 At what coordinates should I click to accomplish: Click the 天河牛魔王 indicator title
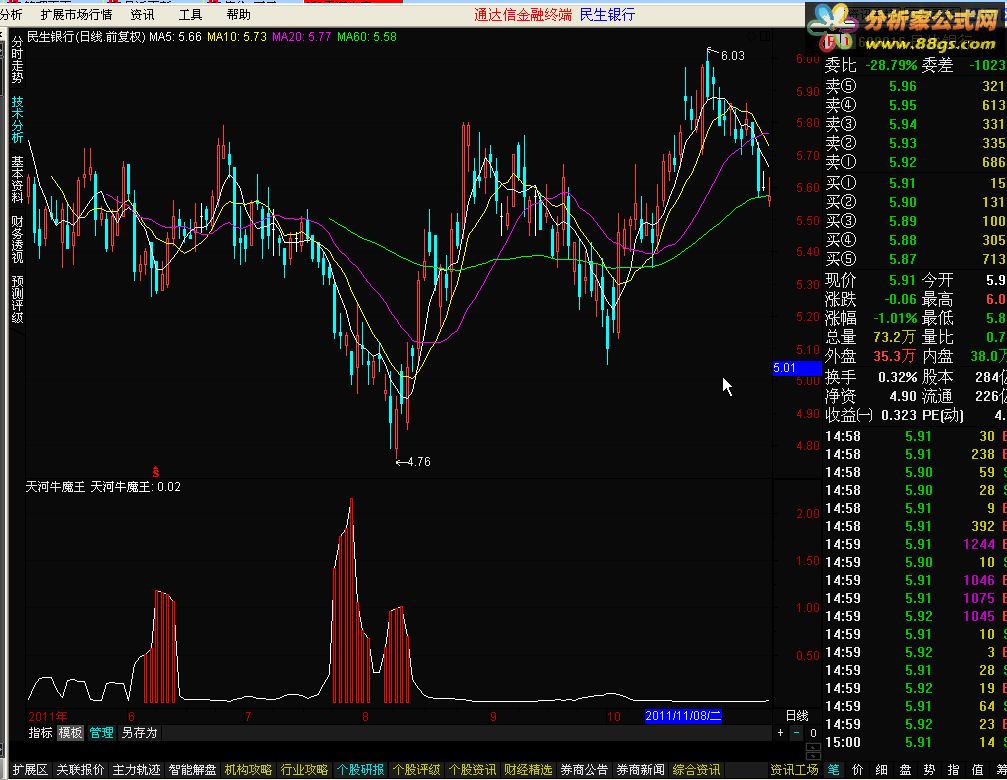tap(55, 487)
